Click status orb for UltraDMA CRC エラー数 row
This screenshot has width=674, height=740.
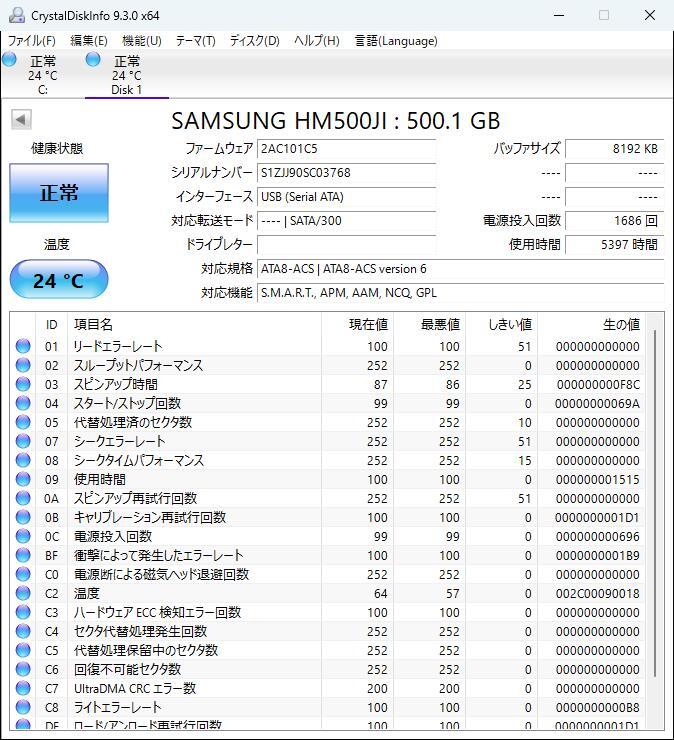point(23,688)
